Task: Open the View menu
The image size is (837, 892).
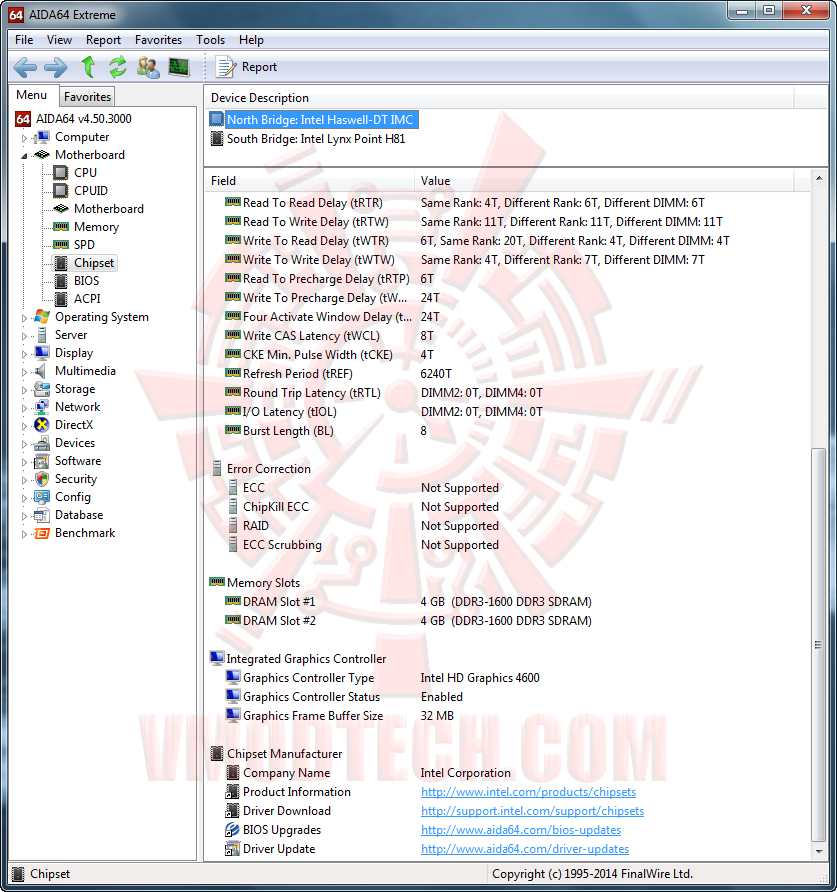Action: pos(59,40)
